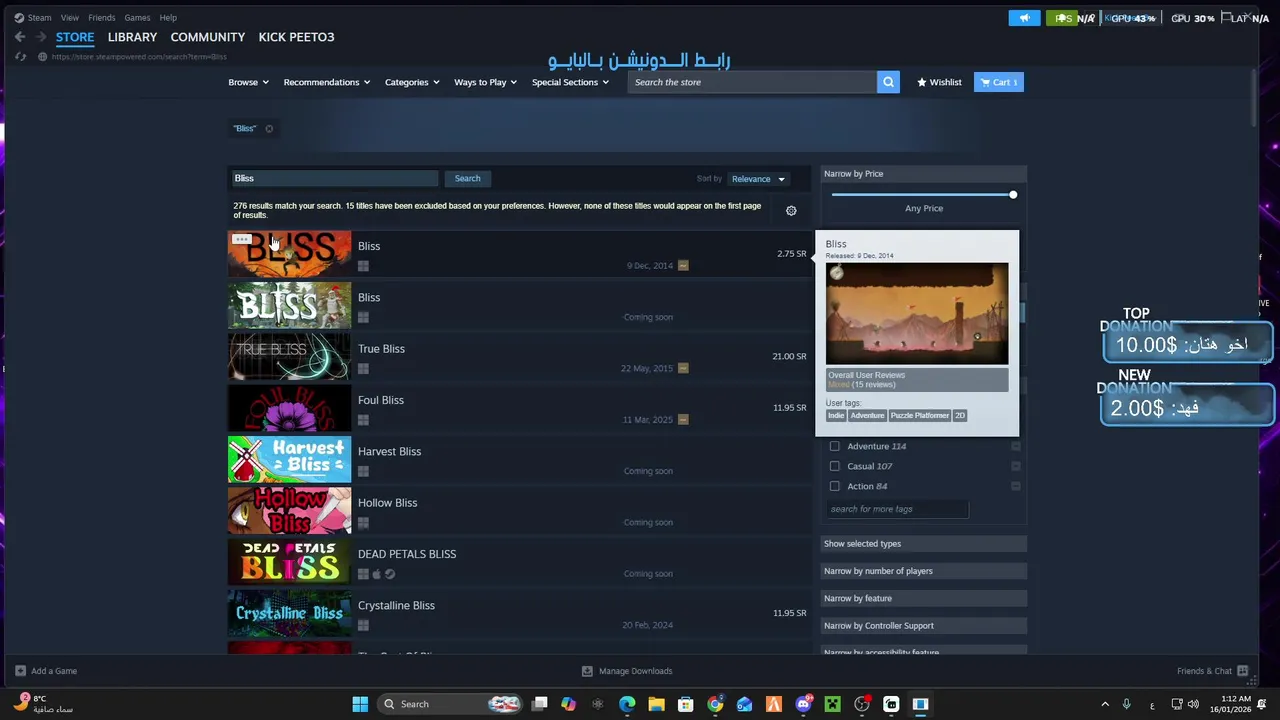This screenshot has width=1280, height=720.
Task: Open the Wishlist link
Action: (939, 82)
